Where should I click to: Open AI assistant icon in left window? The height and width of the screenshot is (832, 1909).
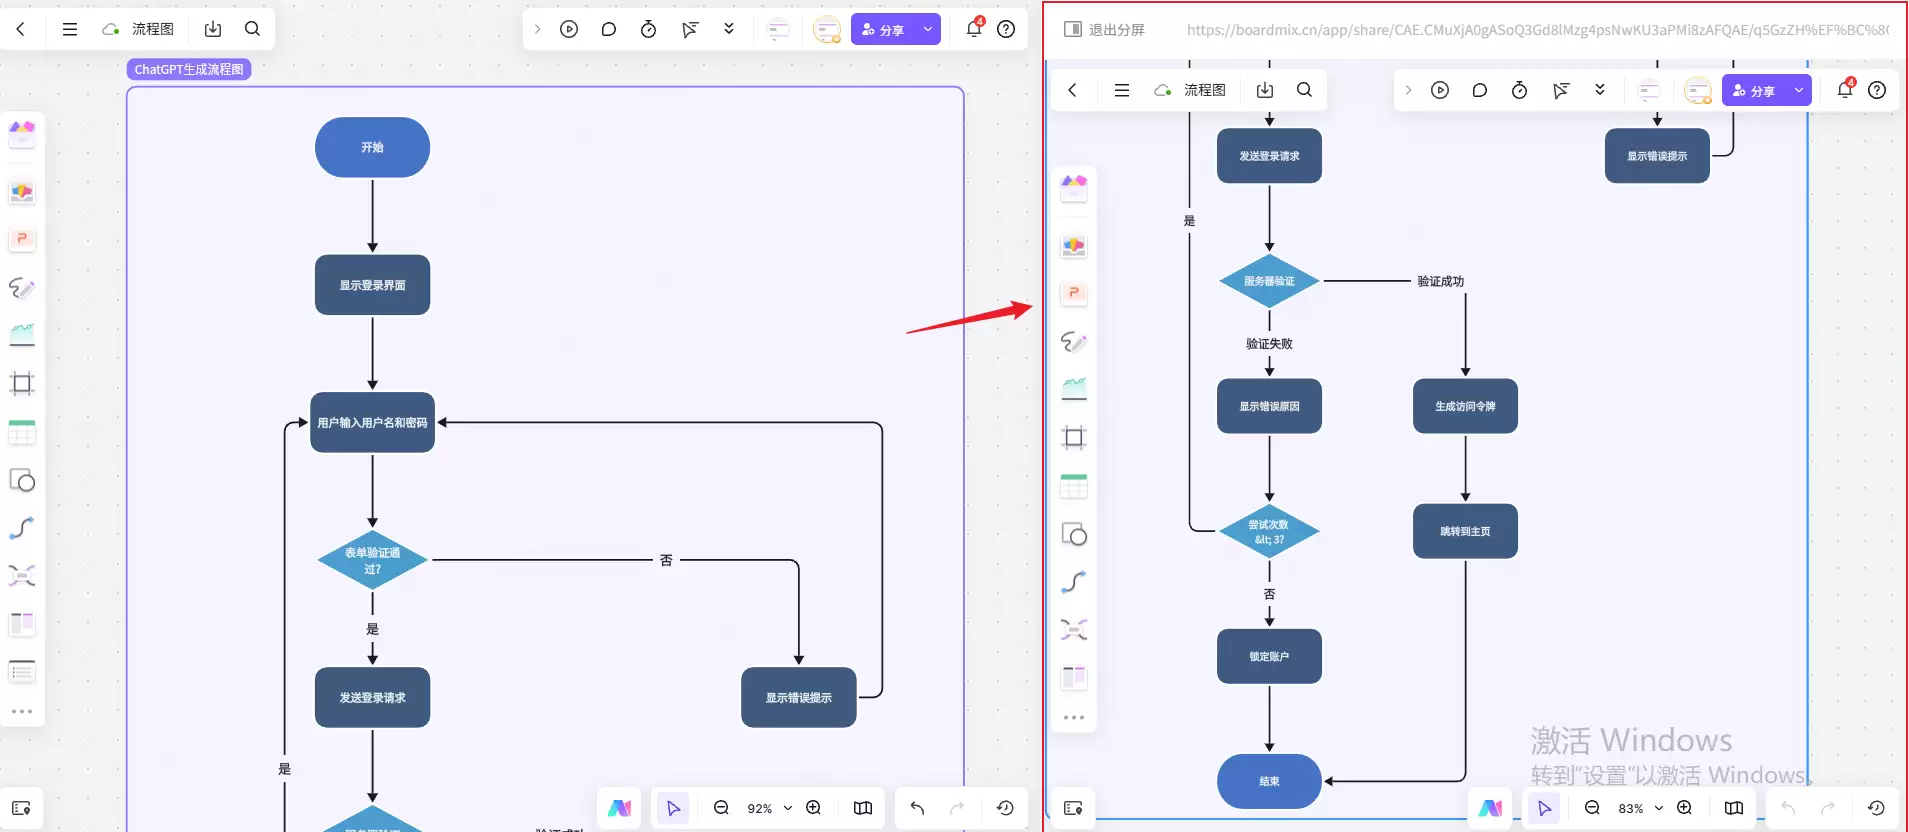pyautogui.click(x=620, y=808)
